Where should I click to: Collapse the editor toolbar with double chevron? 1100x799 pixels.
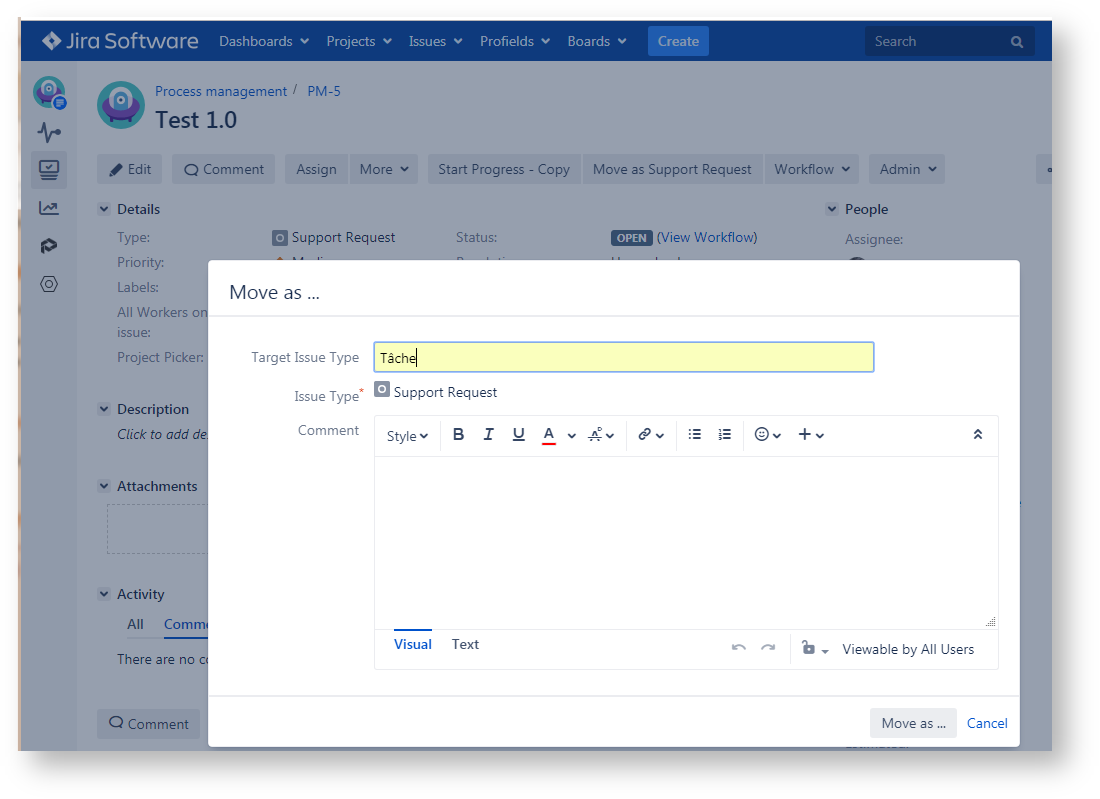coord(977,435)
